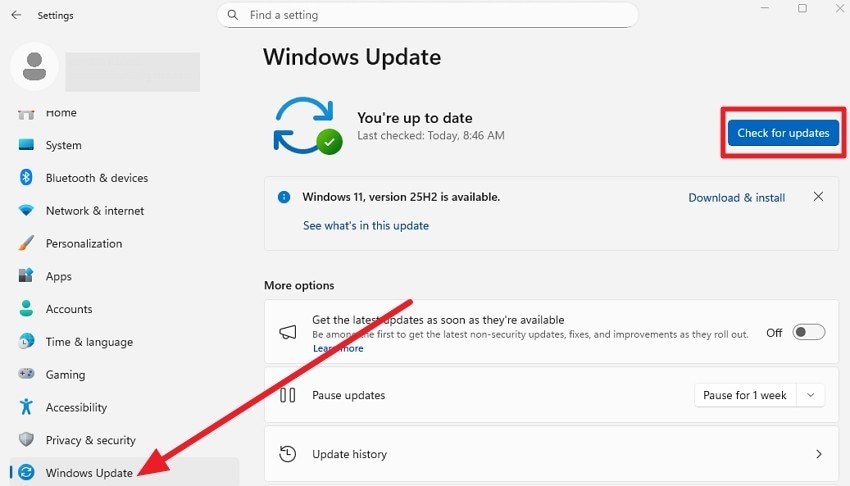Click the Accounts person icon
The height and width of the screenshot is (486, 850).
point(26,308)
